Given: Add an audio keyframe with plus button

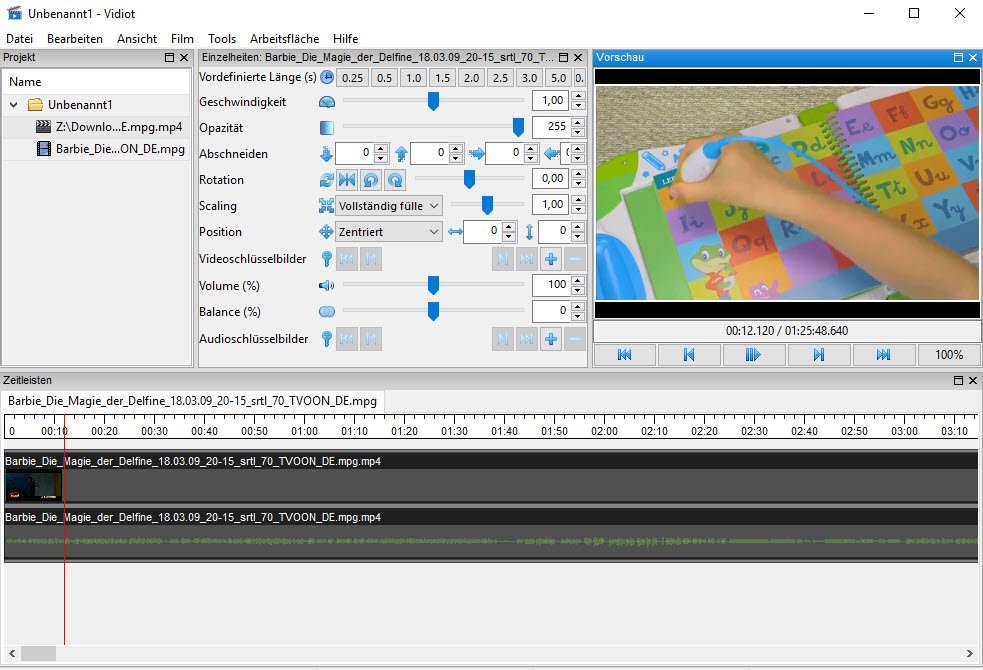Looking at the screenshot, I should coord(551,339).
